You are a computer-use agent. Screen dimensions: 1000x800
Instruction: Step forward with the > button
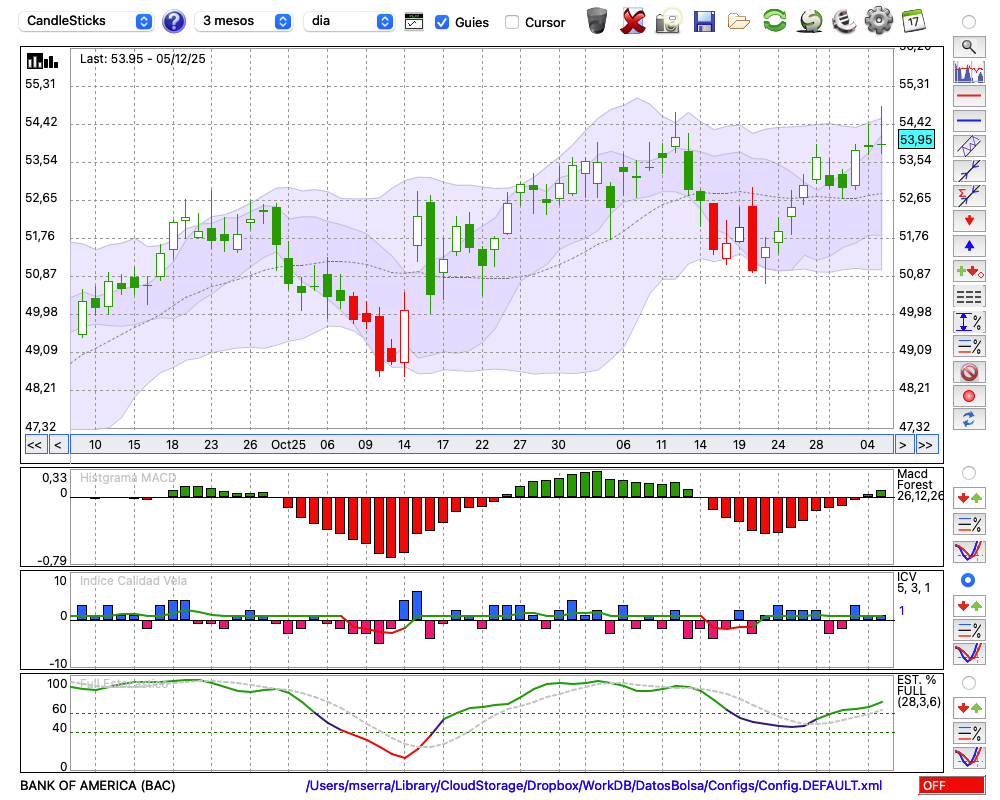(x=902, y=445)
